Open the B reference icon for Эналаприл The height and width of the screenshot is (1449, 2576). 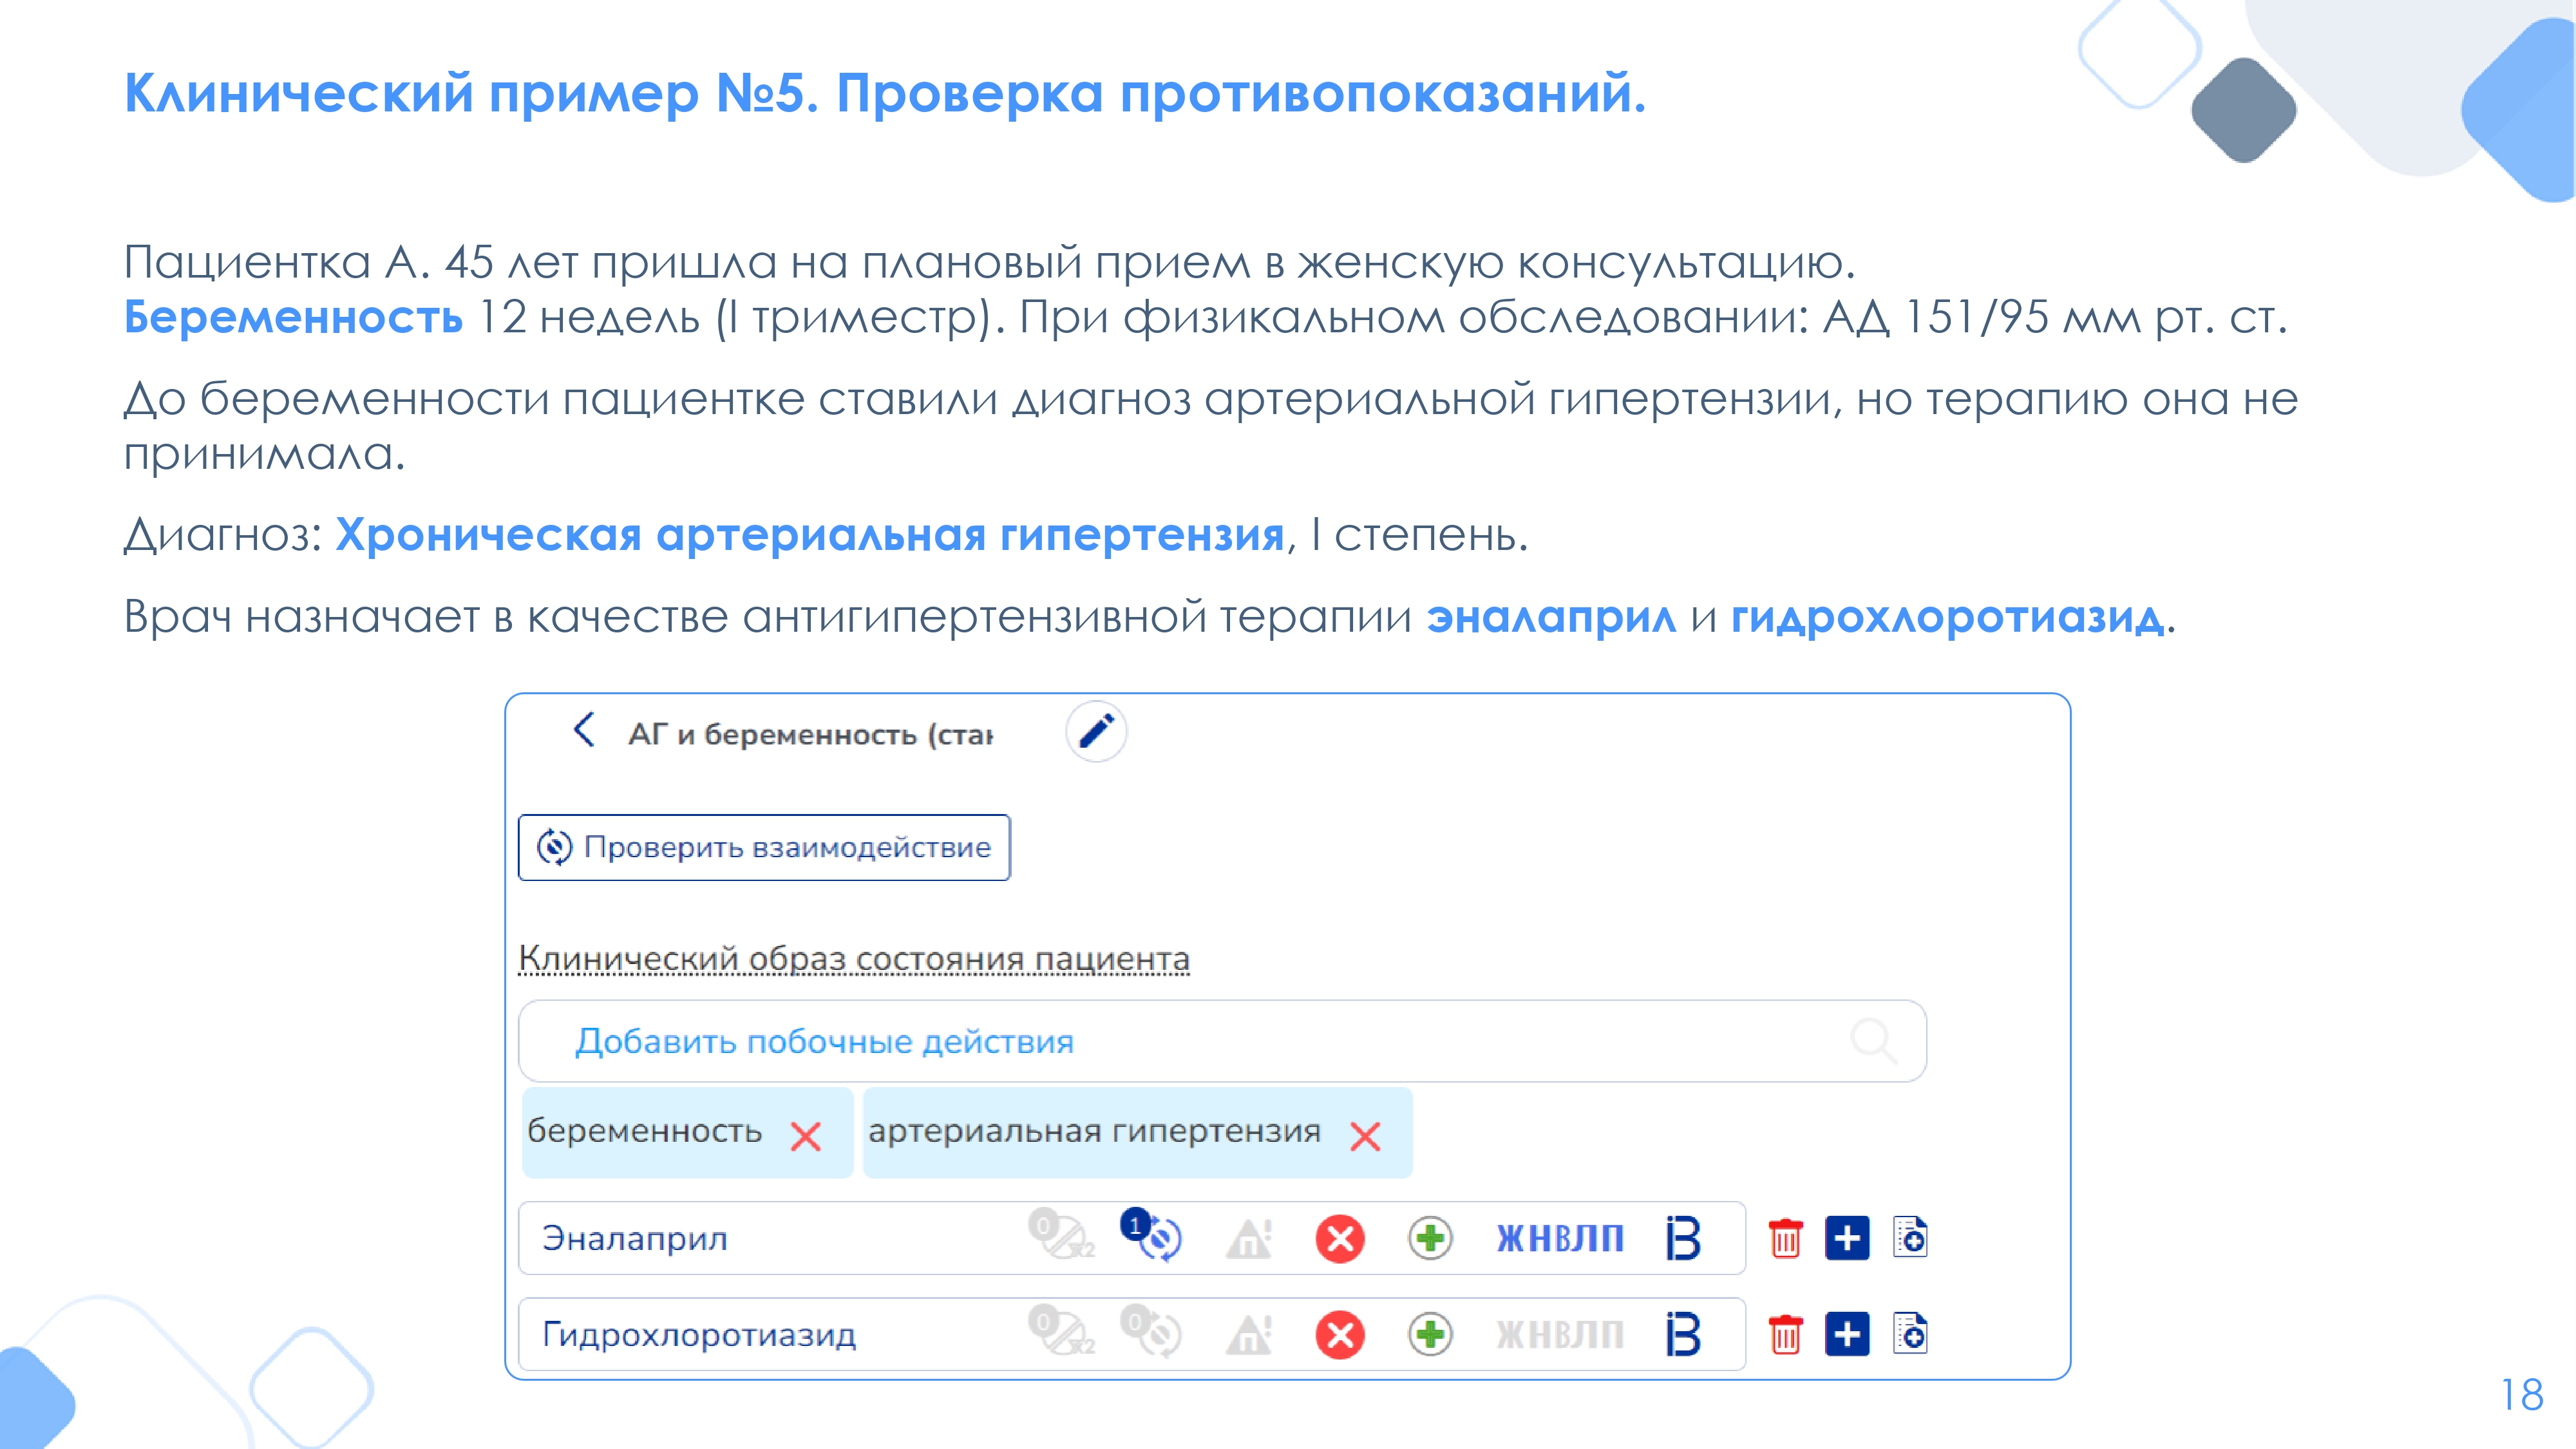coord(1683,1238)
